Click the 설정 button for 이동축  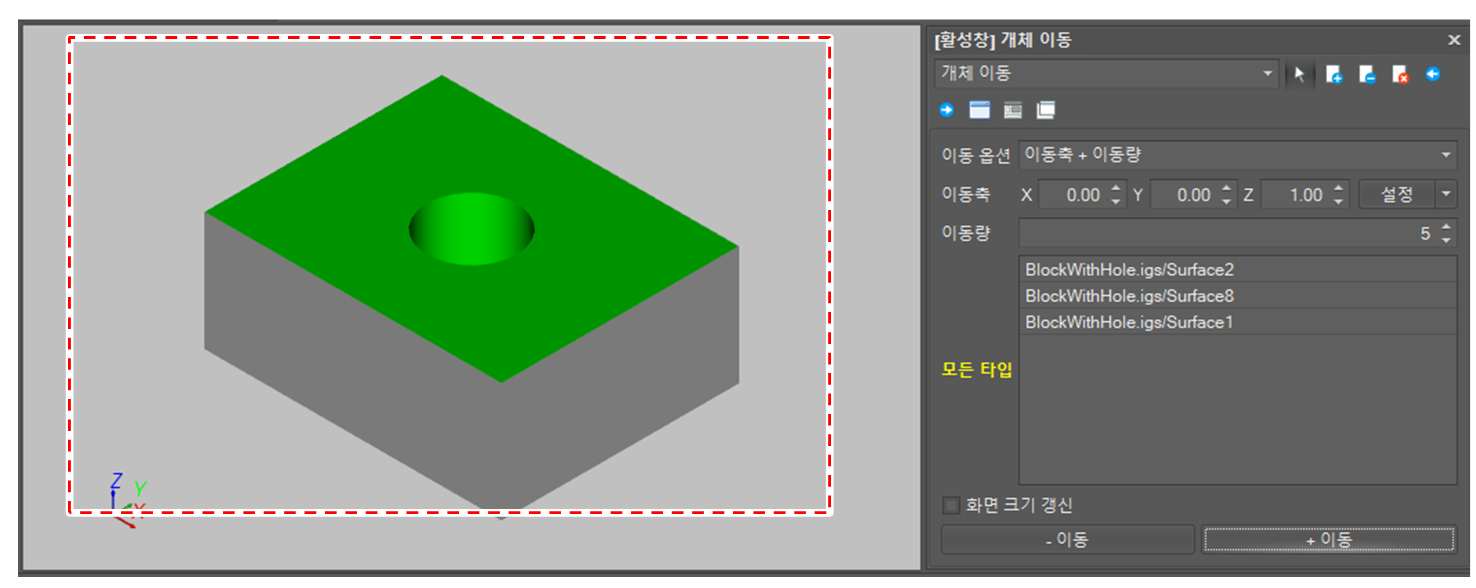[x=1396, y=194]
